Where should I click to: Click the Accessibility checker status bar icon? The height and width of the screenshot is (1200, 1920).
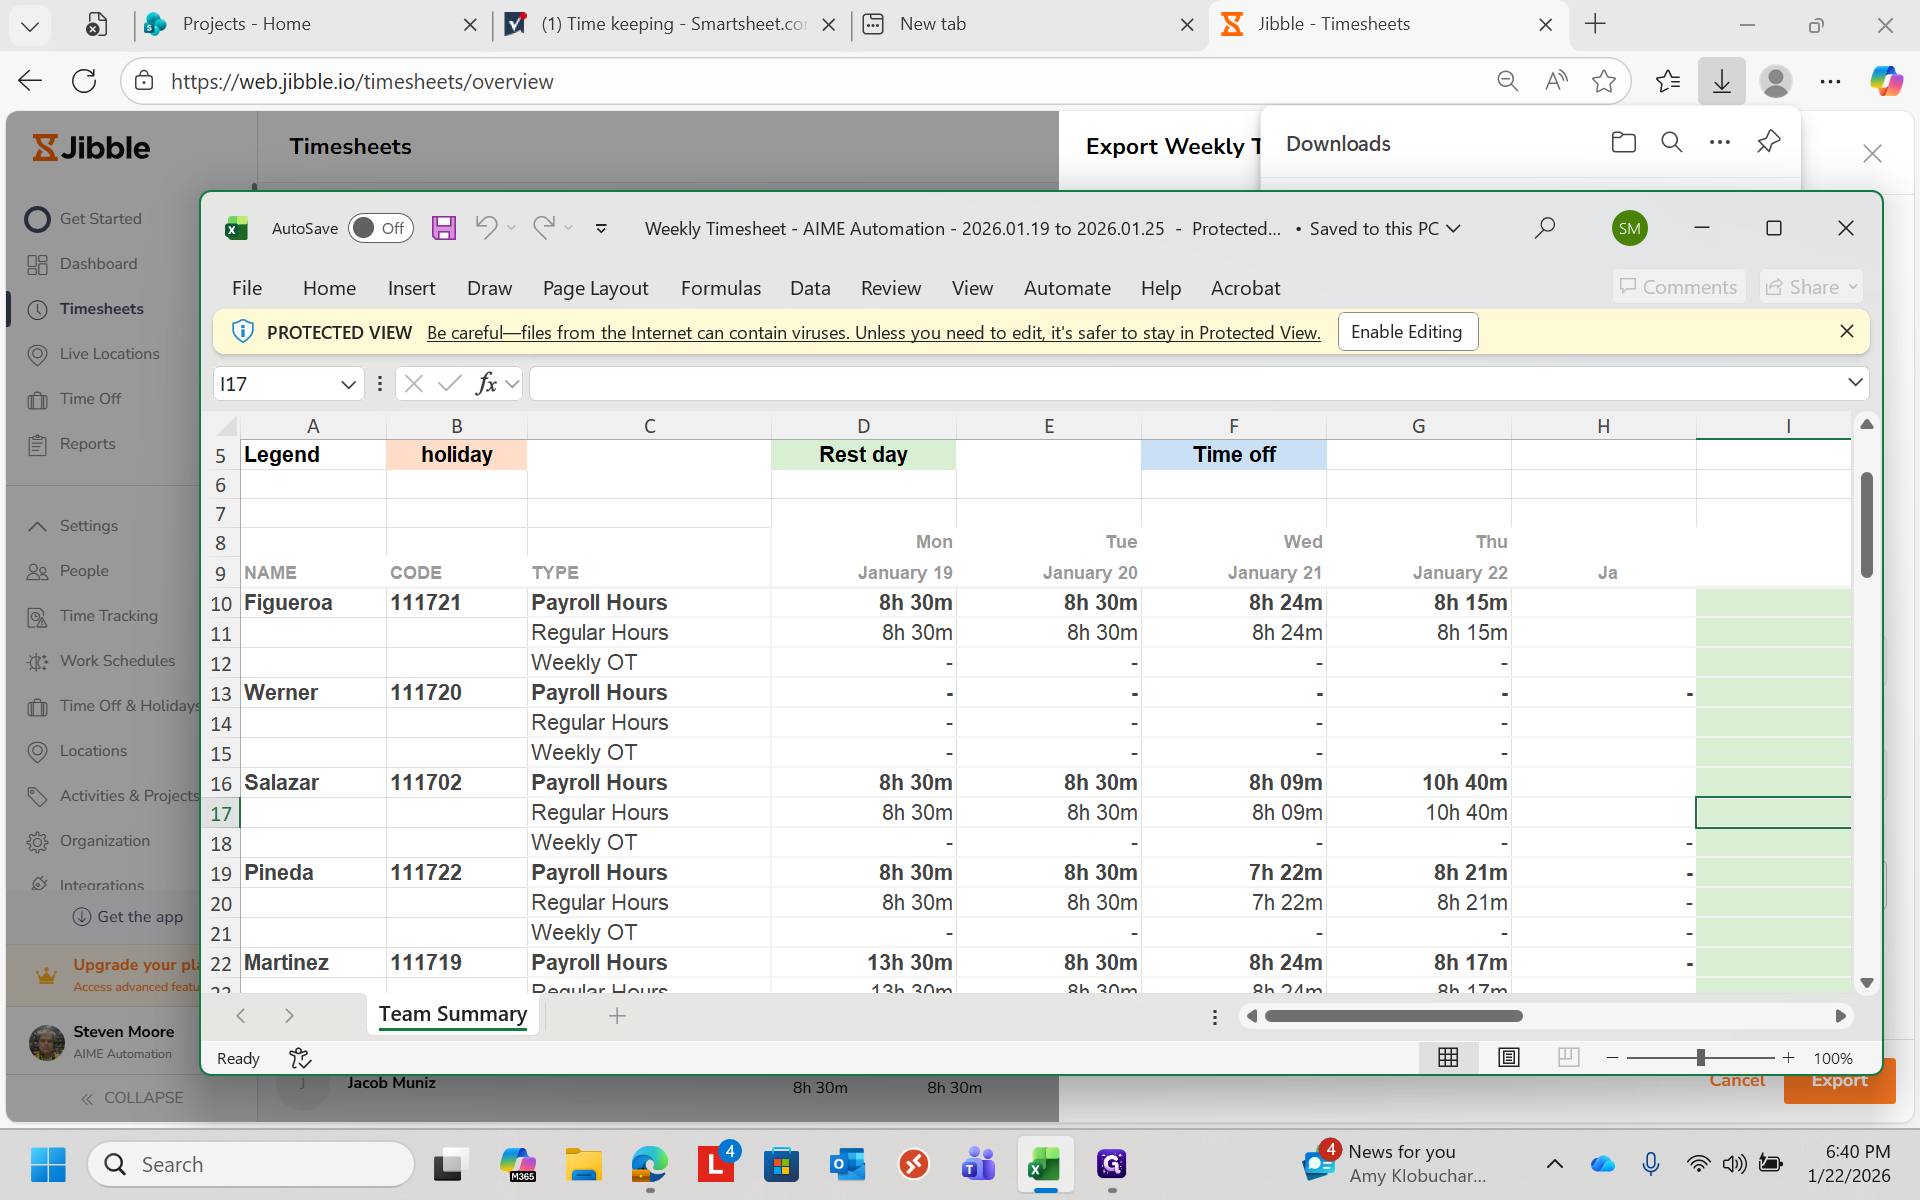300,1058
